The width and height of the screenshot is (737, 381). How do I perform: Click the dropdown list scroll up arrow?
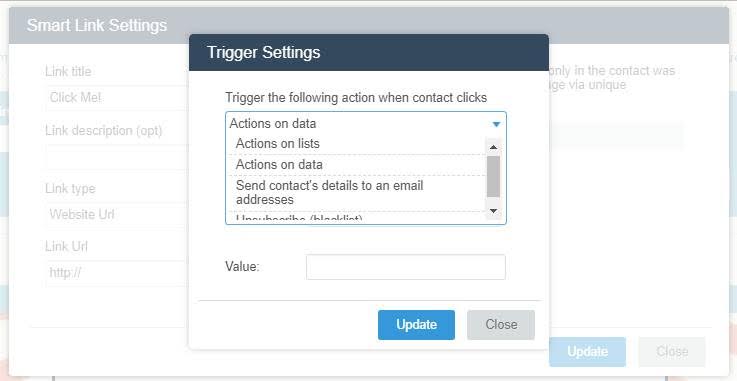tap(494, 147)
